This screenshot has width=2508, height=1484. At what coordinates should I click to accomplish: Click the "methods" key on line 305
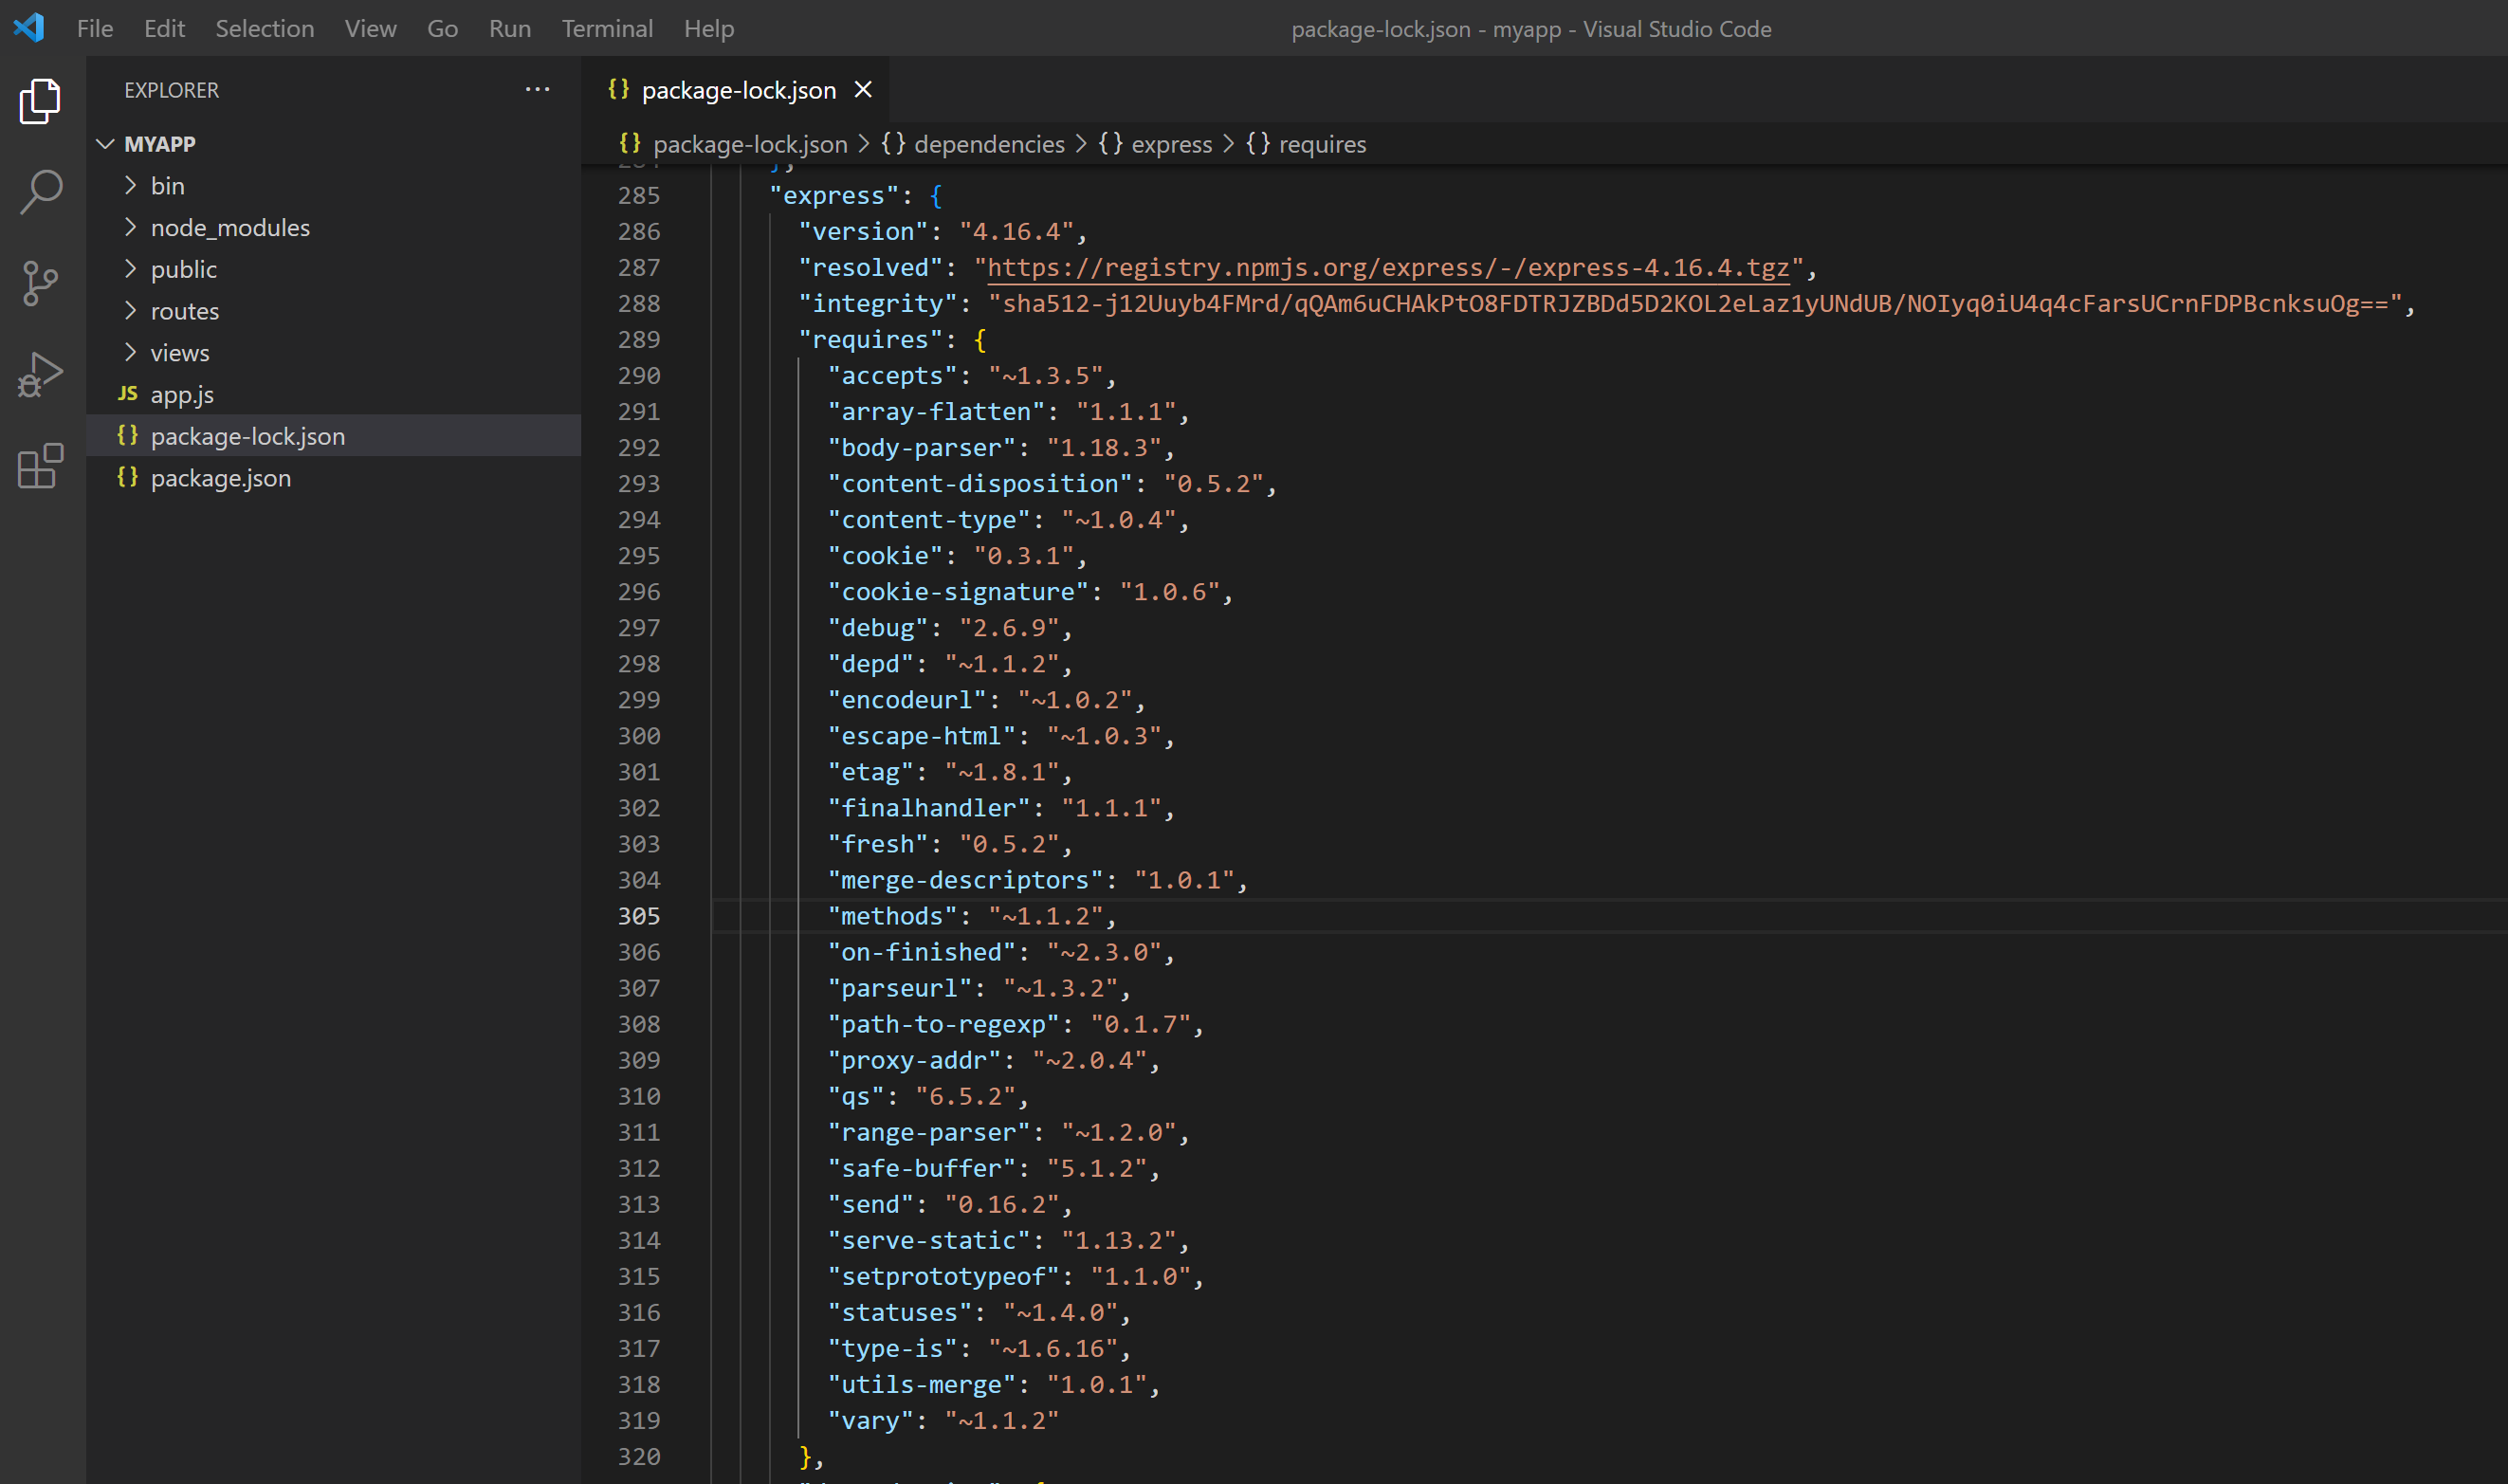pyautogui.click(x=892, y=916)
